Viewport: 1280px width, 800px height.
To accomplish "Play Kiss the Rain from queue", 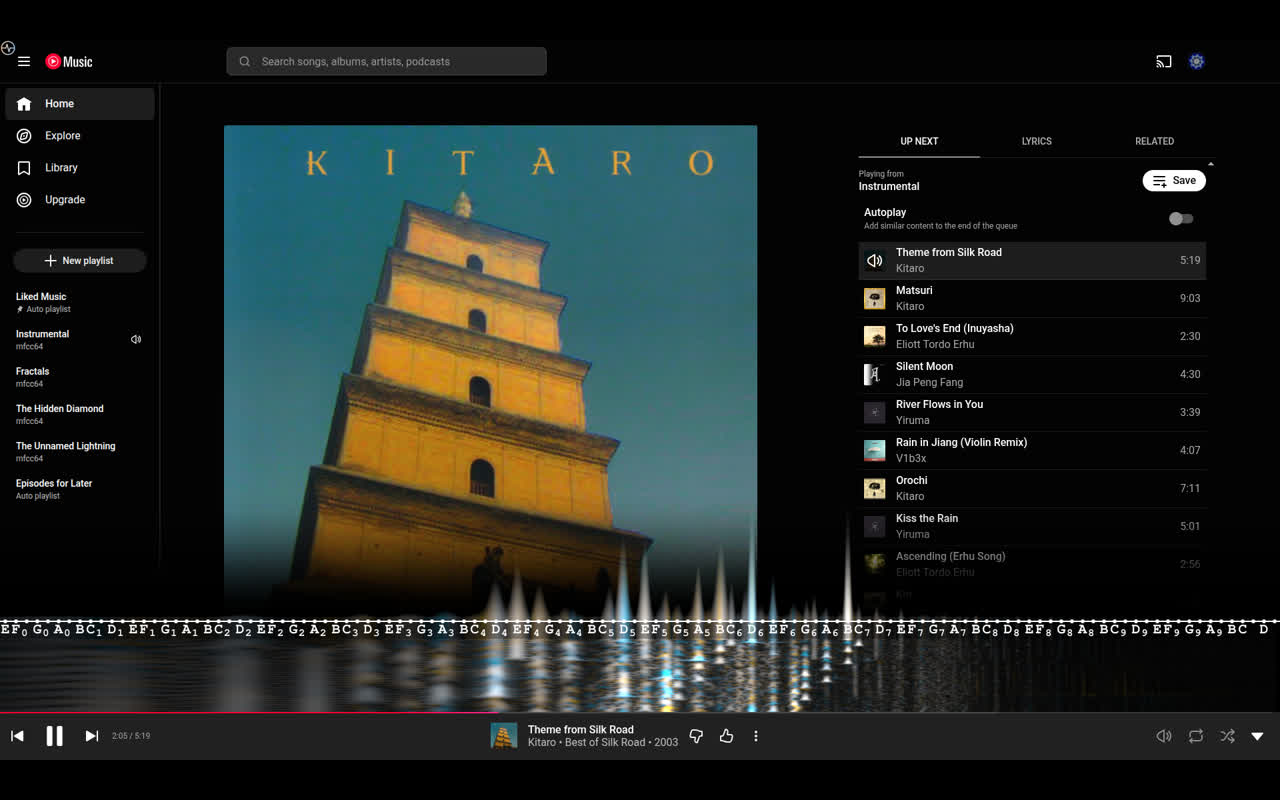I will click(x=1032, y=526).
